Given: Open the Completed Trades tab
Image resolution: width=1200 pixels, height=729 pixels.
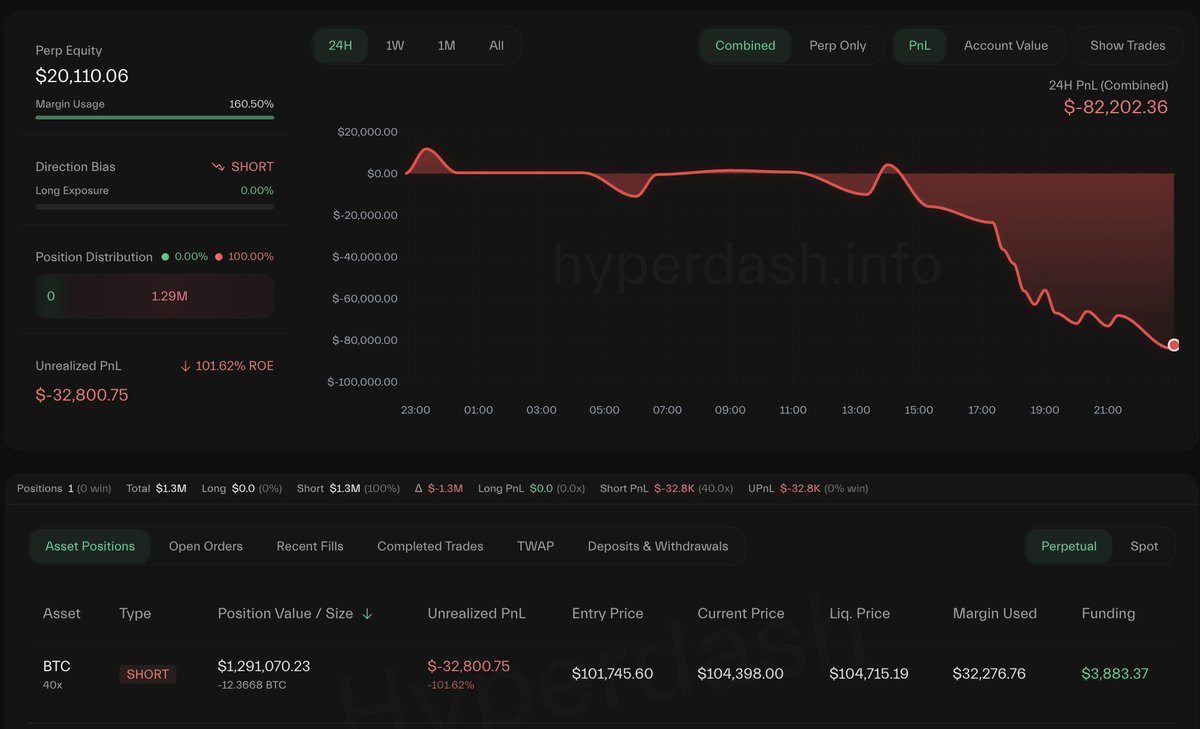Looking at the screenshot, I should [430, 546].
